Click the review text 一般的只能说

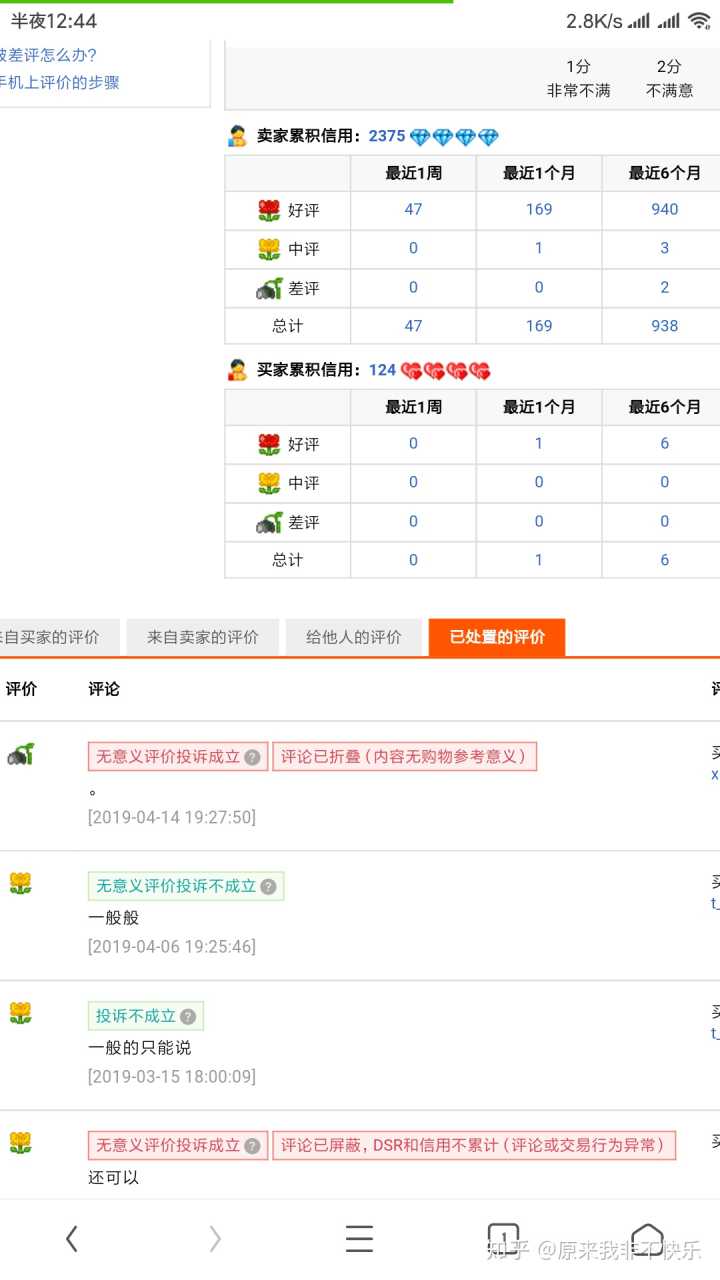tap(139, 1047)
